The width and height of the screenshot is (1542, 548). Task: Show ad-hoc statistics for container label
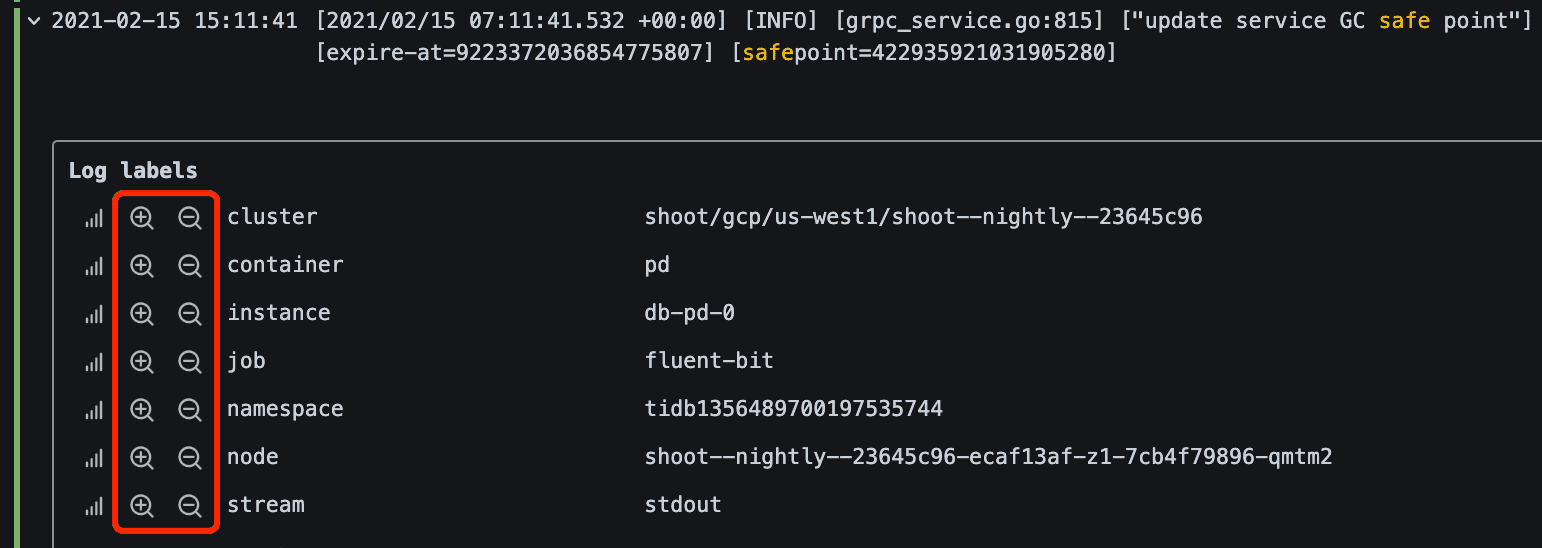click(x=94, y=267)
